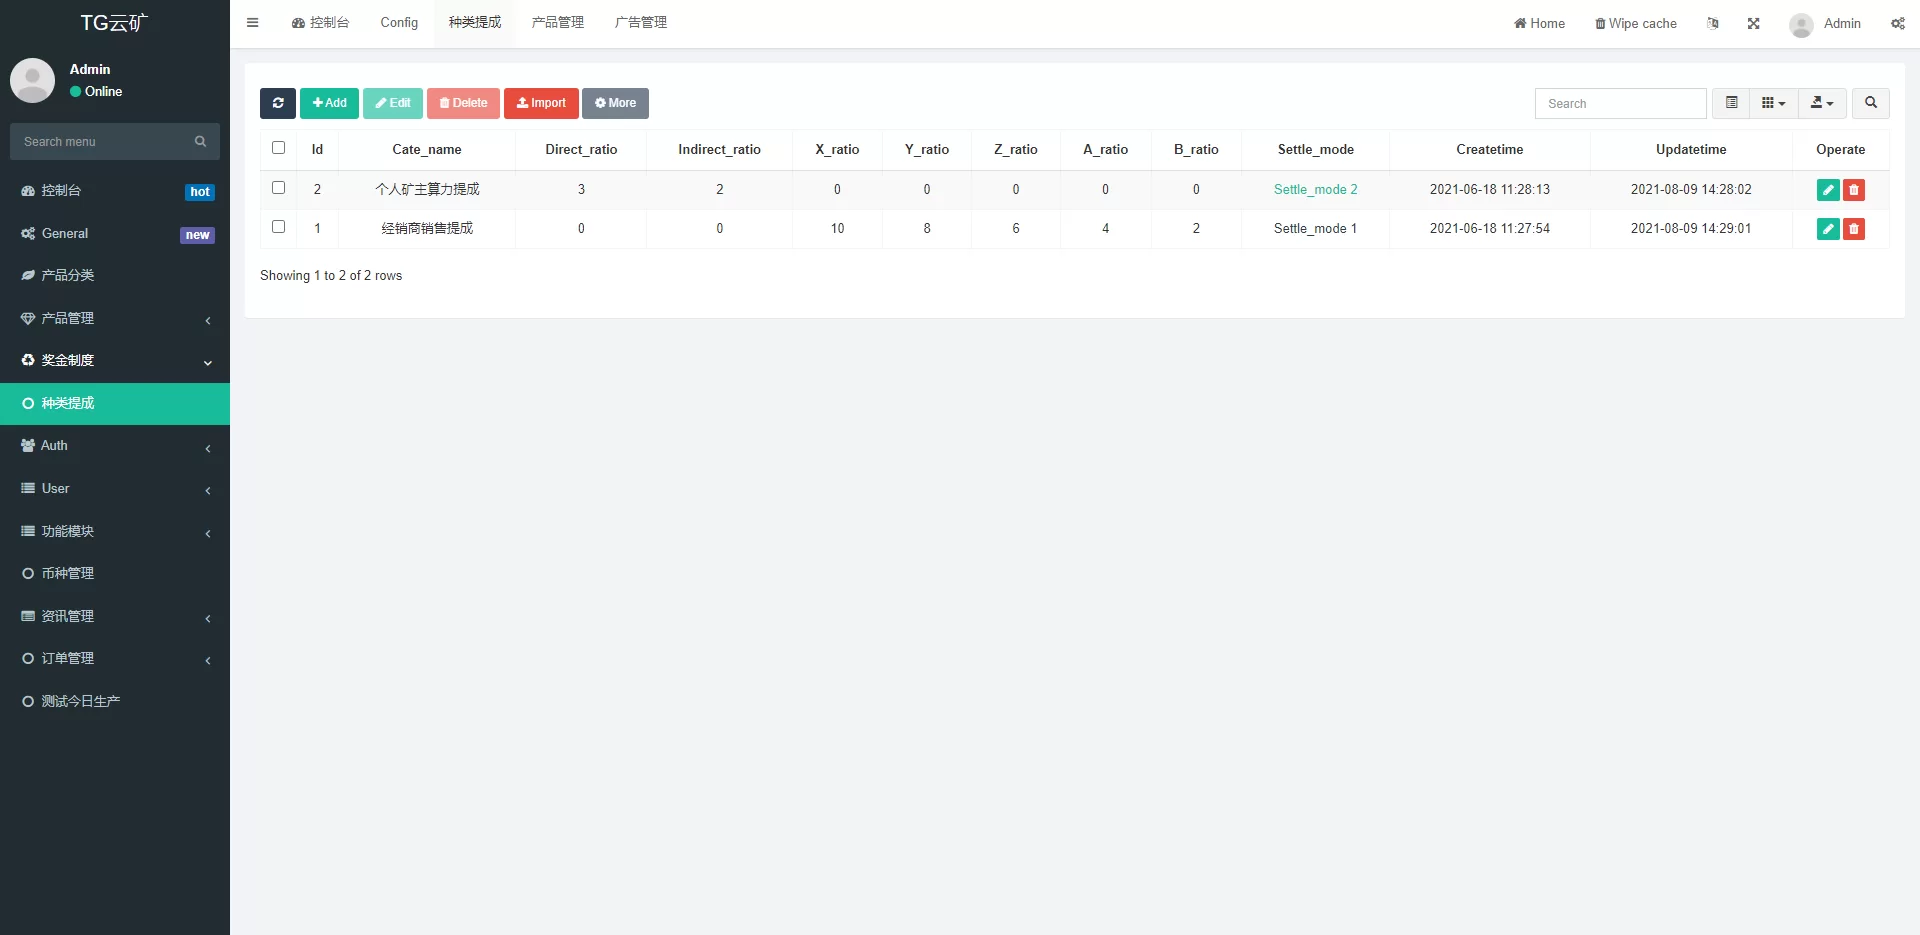Click the Admin name in top header
Image resolution: width=1920 pixels, height=935 pixels.
(x=1842, y=23)
